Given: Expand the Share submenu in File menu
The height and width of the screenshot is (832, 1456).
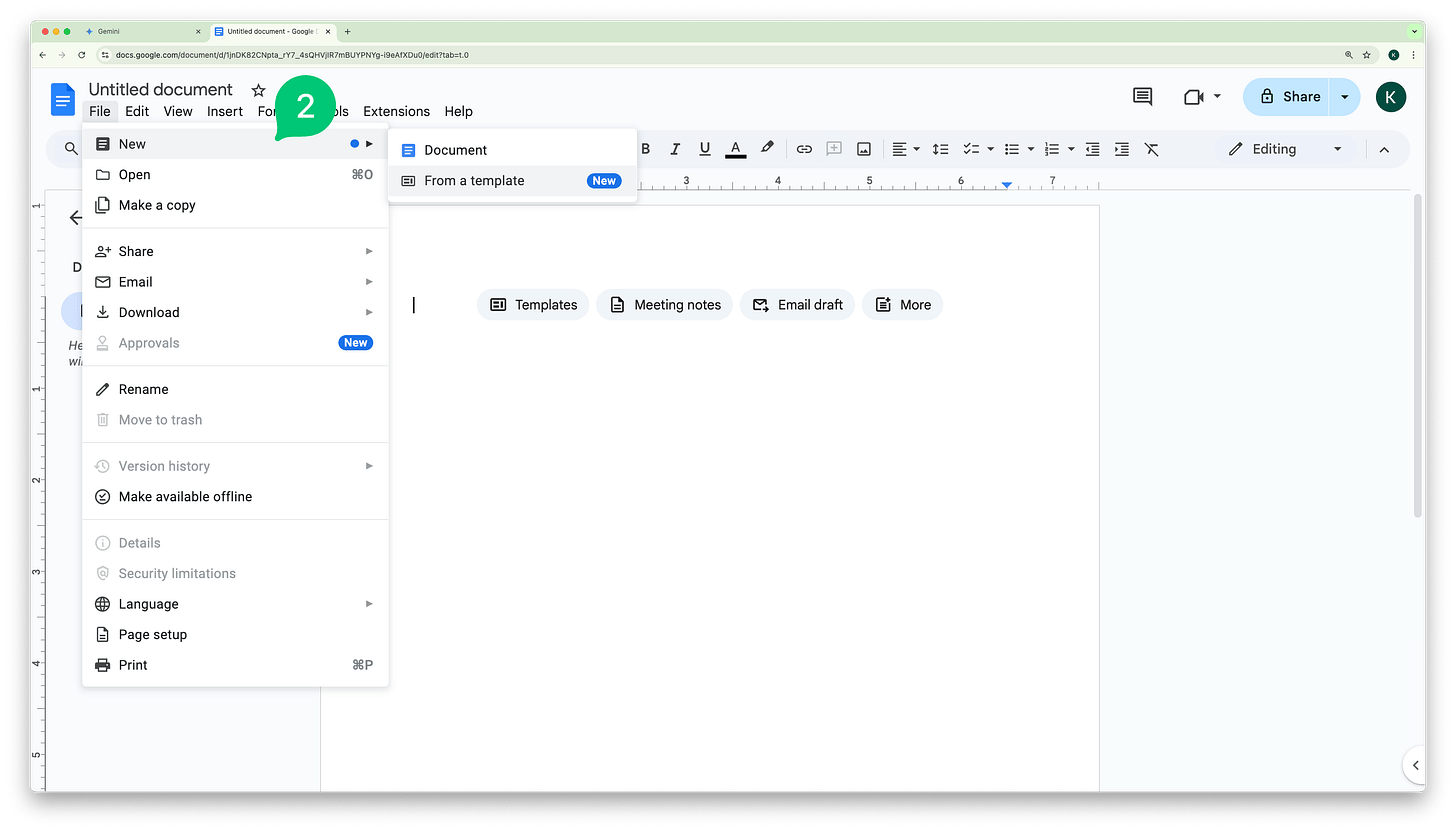Looking at the screenshot, I should 235,251.
